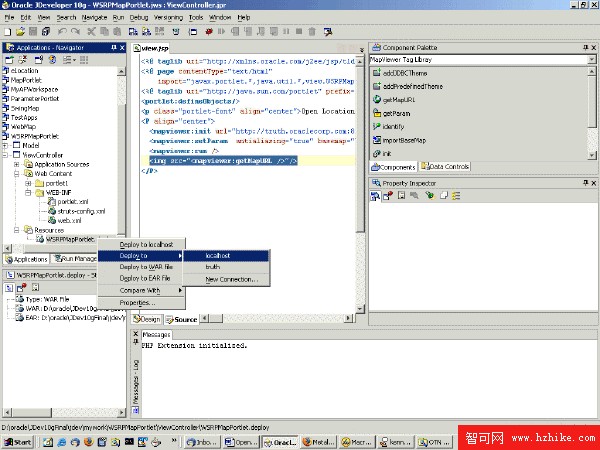Click the Undo arrow toolbar icon

click(x=62, y=32)
